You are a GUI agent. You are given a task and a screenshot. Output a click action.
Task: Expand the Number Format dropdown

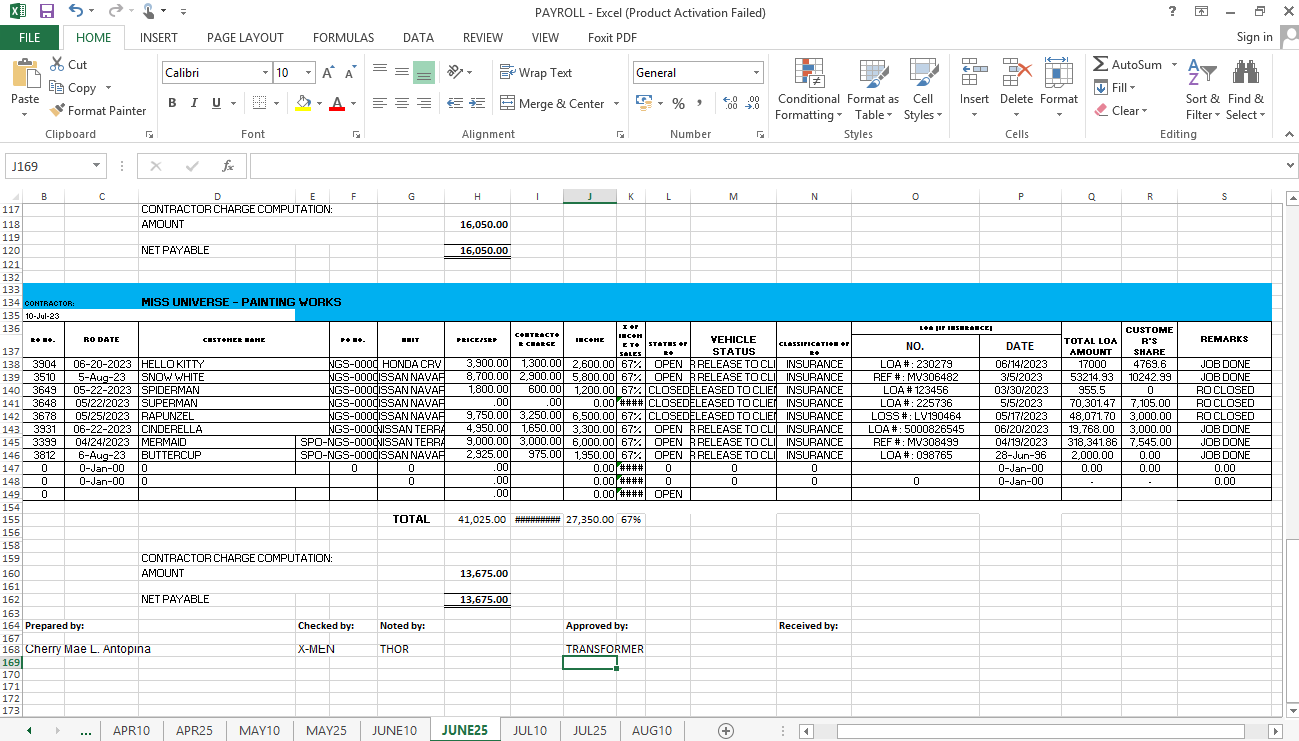point(757,73)
